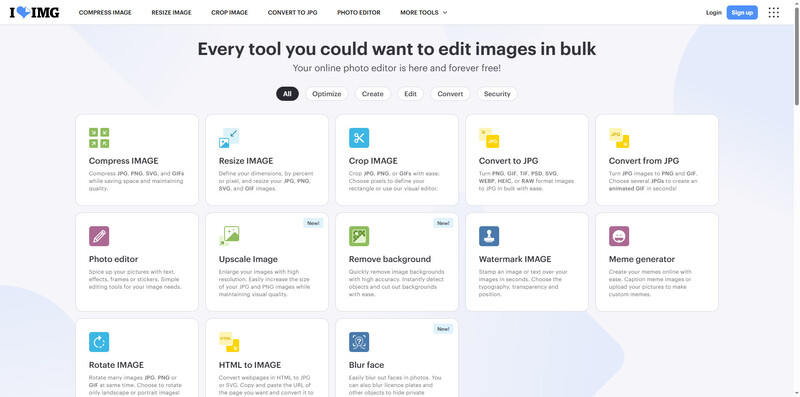Click the Compress IMAGE green arrows icon

coord(99,138)
